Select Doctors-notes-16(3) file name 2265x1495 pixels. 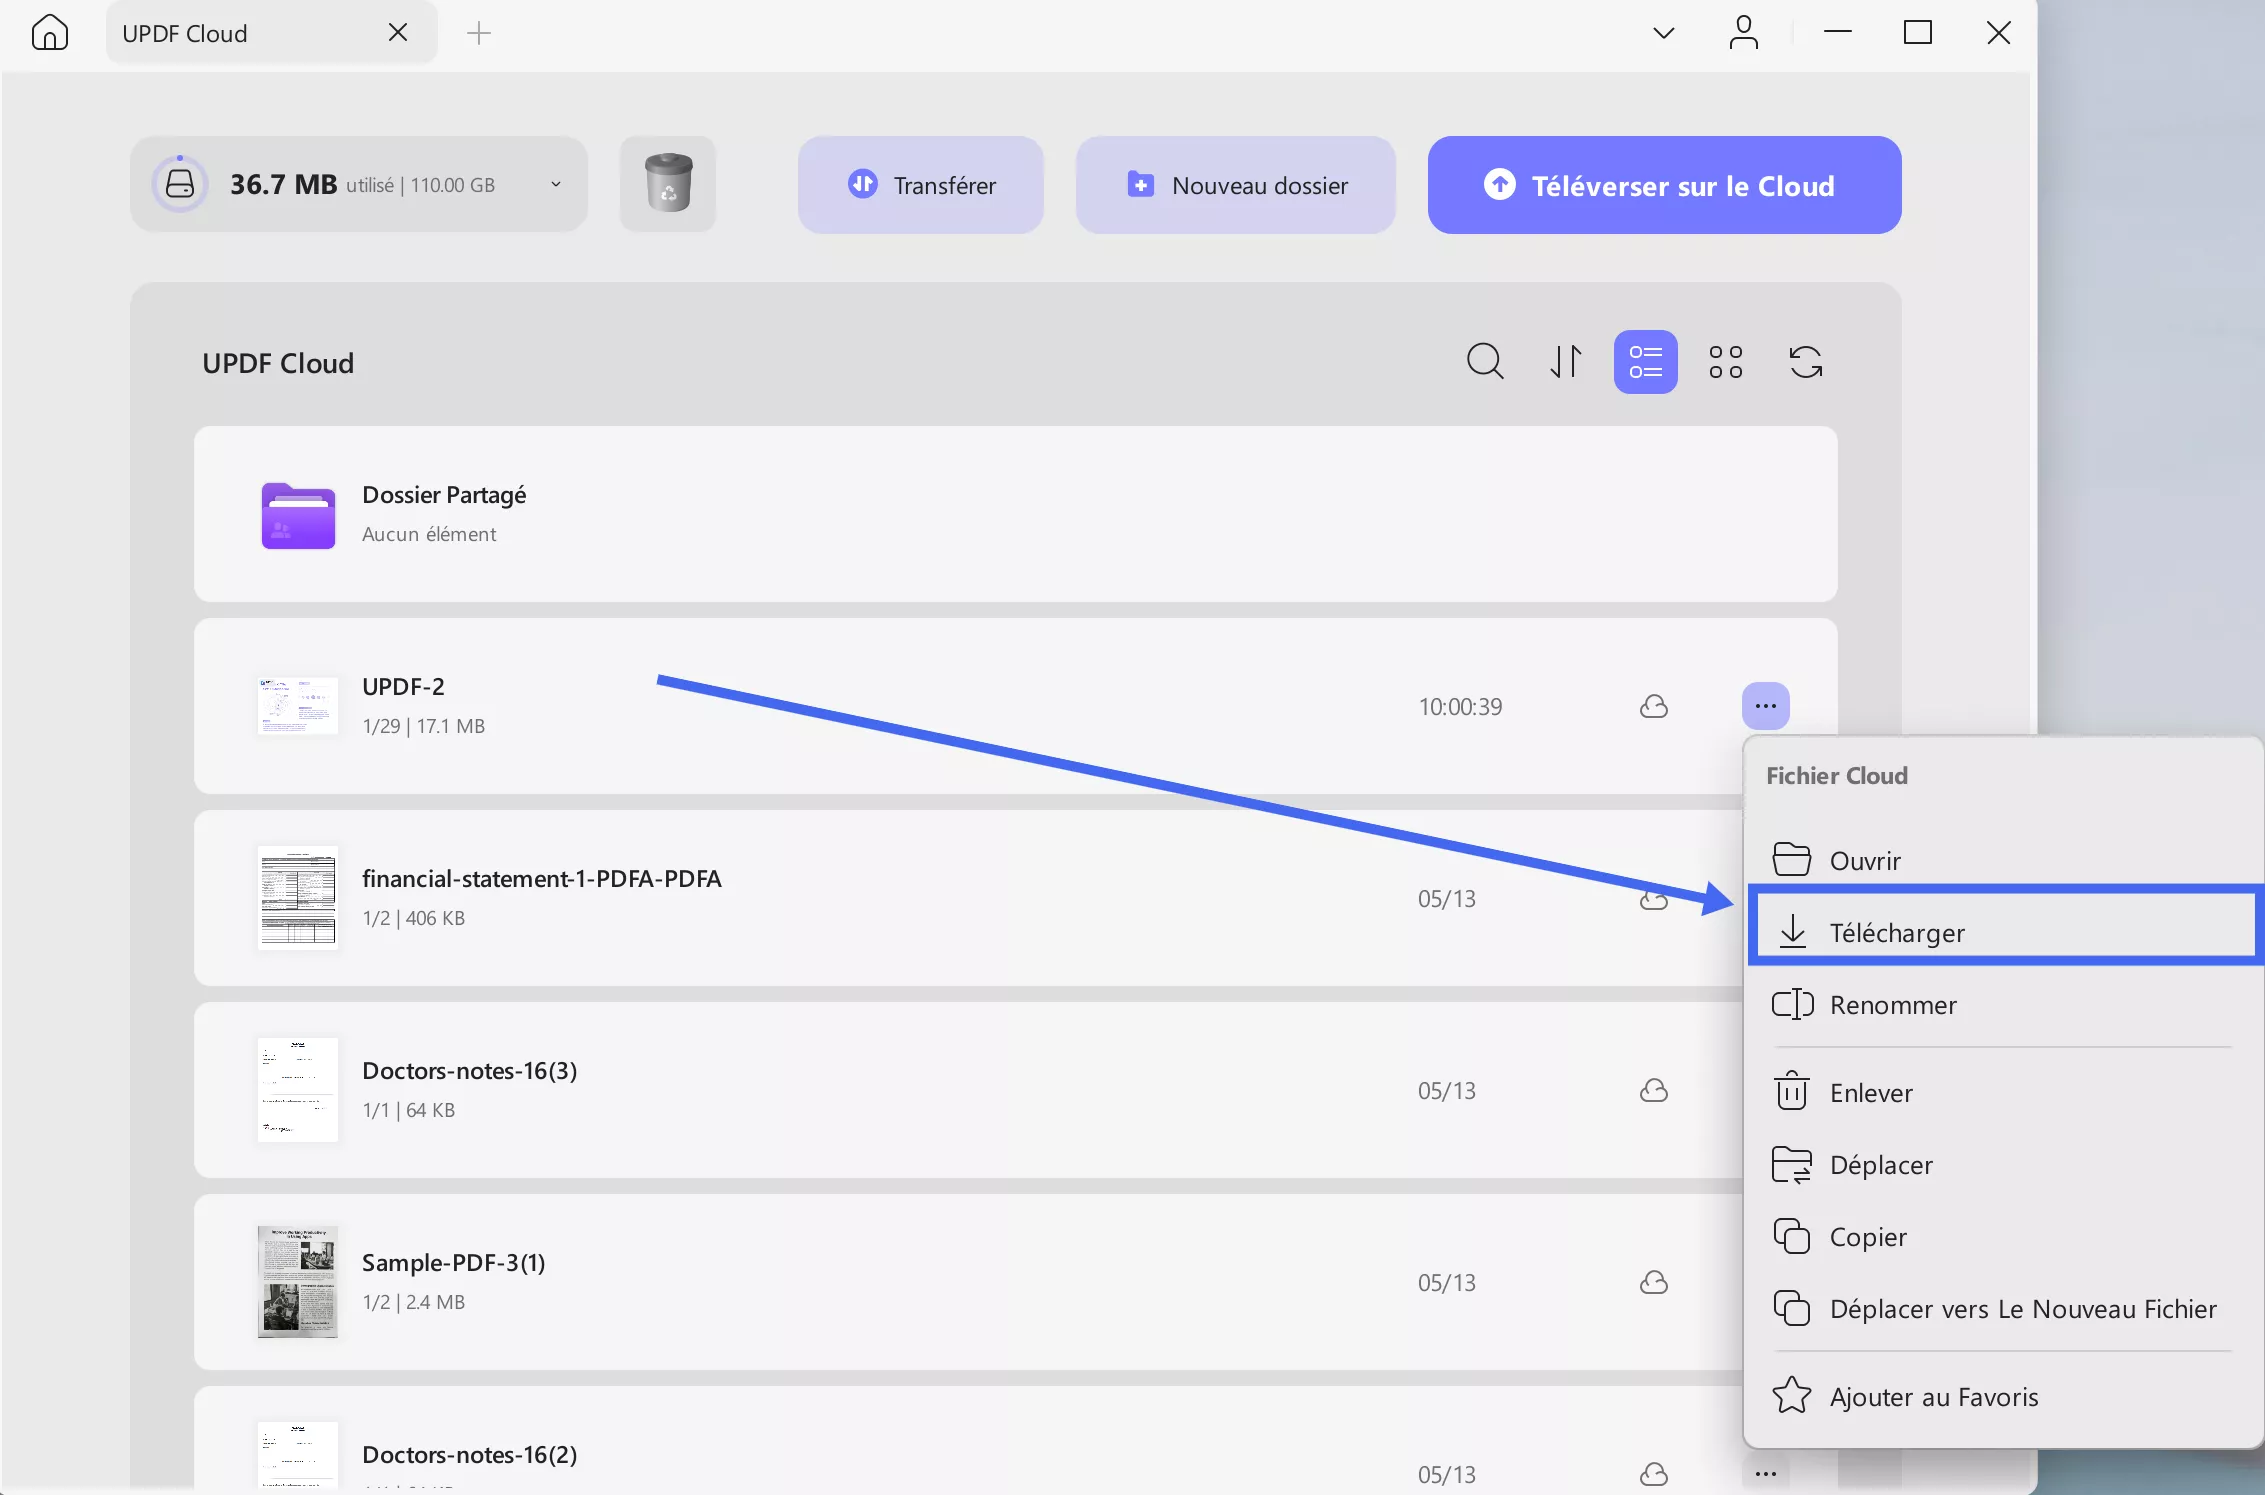tap(470, 1071)
